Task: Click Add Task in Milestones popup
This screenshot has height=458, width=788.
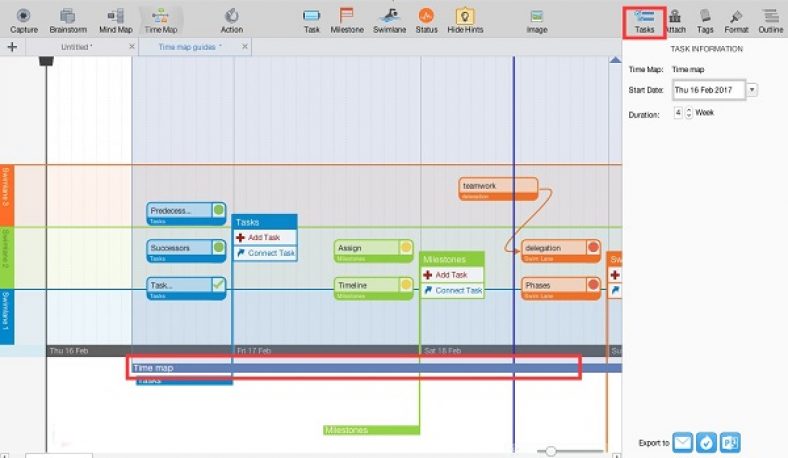Action: [452, 274]
